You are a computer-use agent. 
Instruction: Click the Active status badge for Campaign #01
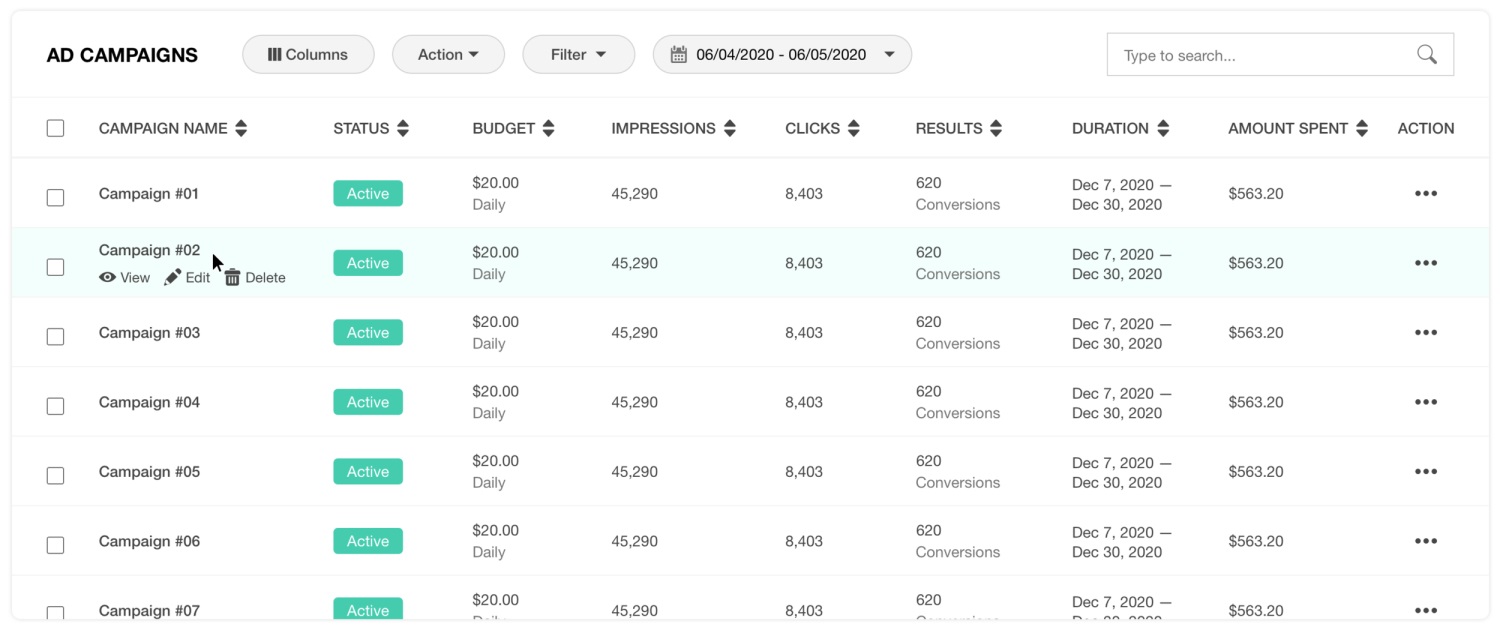(x=368, y=194)
